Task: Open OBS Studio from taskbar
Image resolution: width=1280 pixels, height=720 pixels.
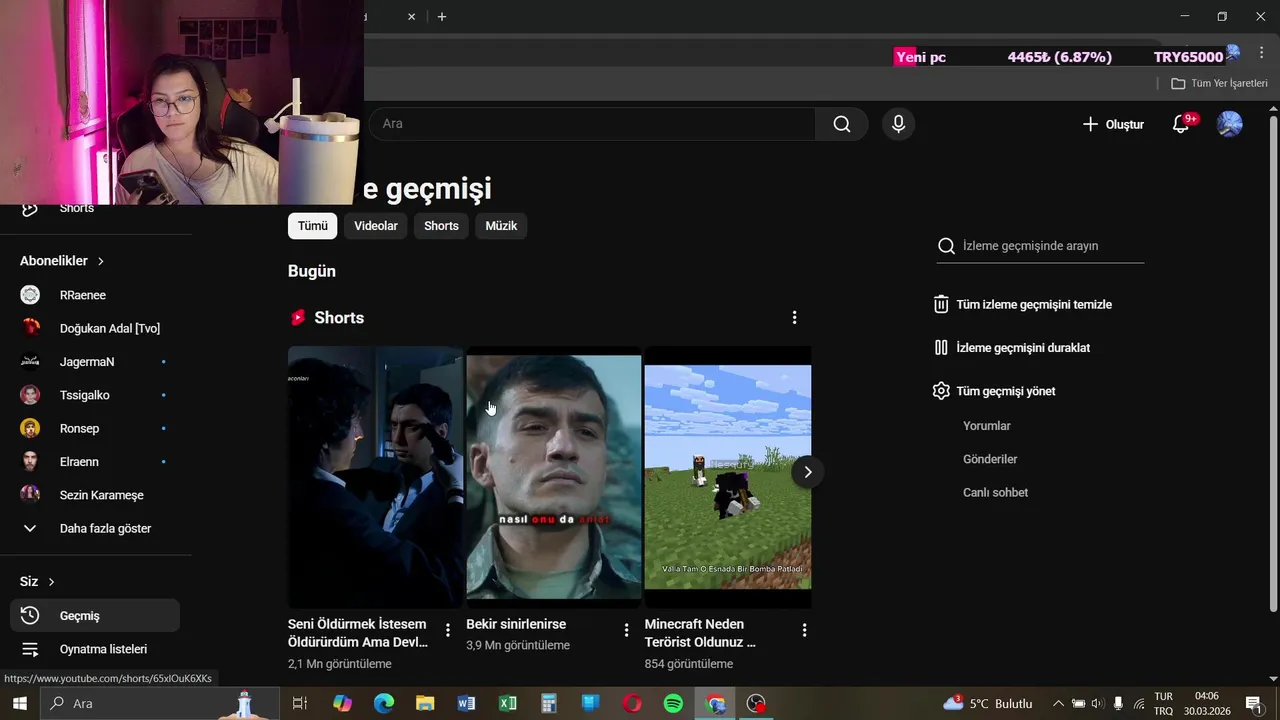Action: [x=757, y=703]
